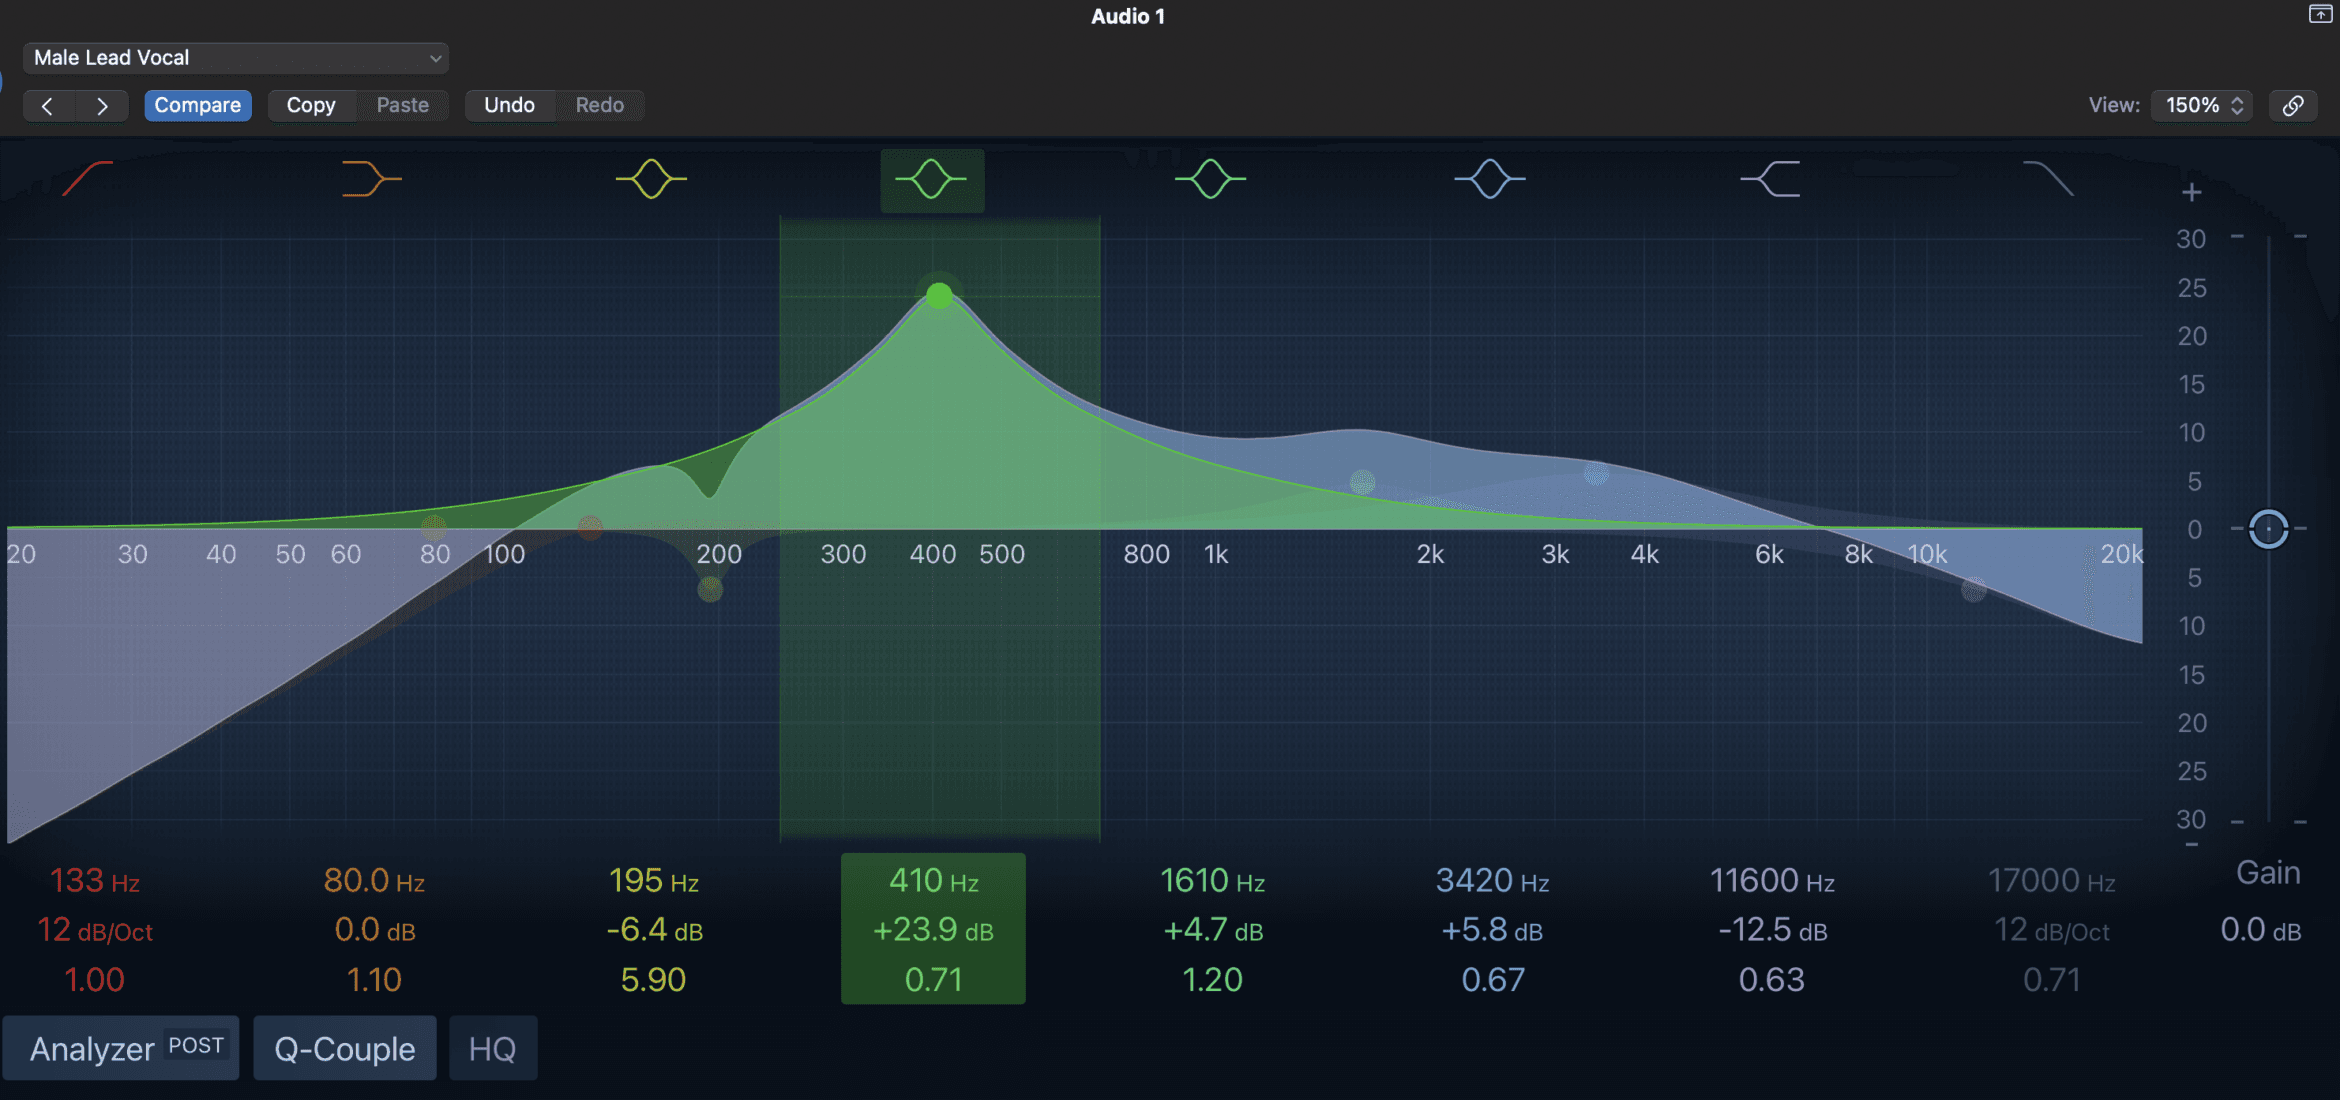Click the Undo button
Viewport: 2340px width, 1100px height.
point(510,105)
